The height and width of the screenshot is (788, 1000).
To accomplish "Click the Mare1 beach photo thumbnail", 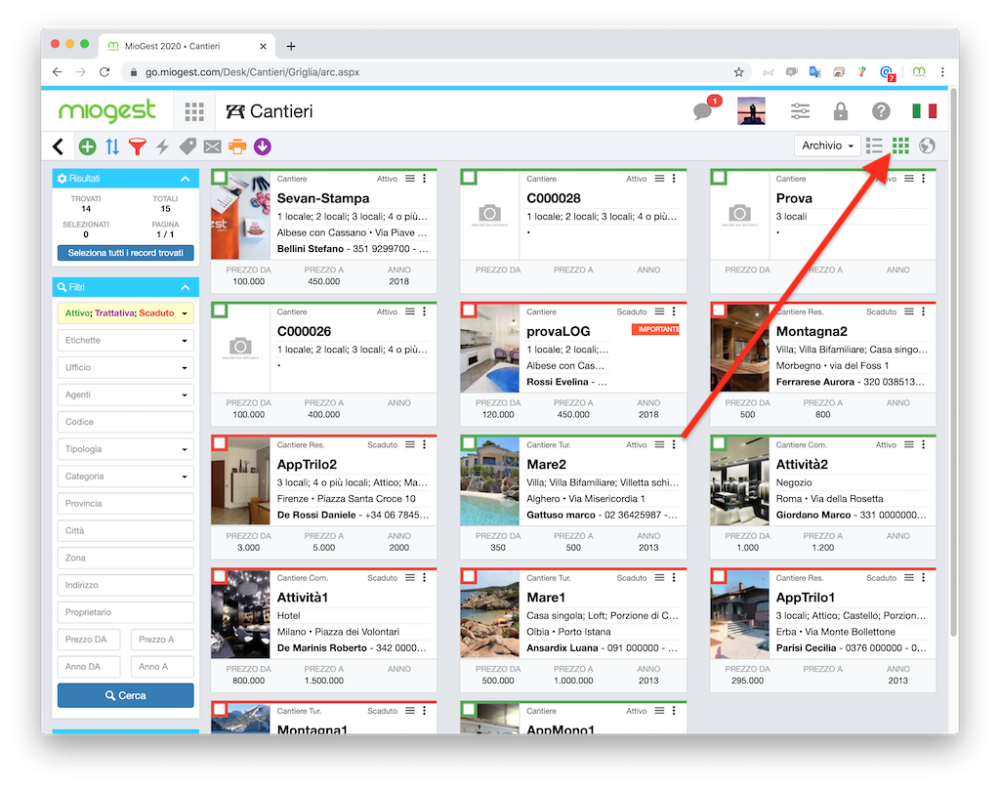I will pyautogui.click(x=489, y=614).
